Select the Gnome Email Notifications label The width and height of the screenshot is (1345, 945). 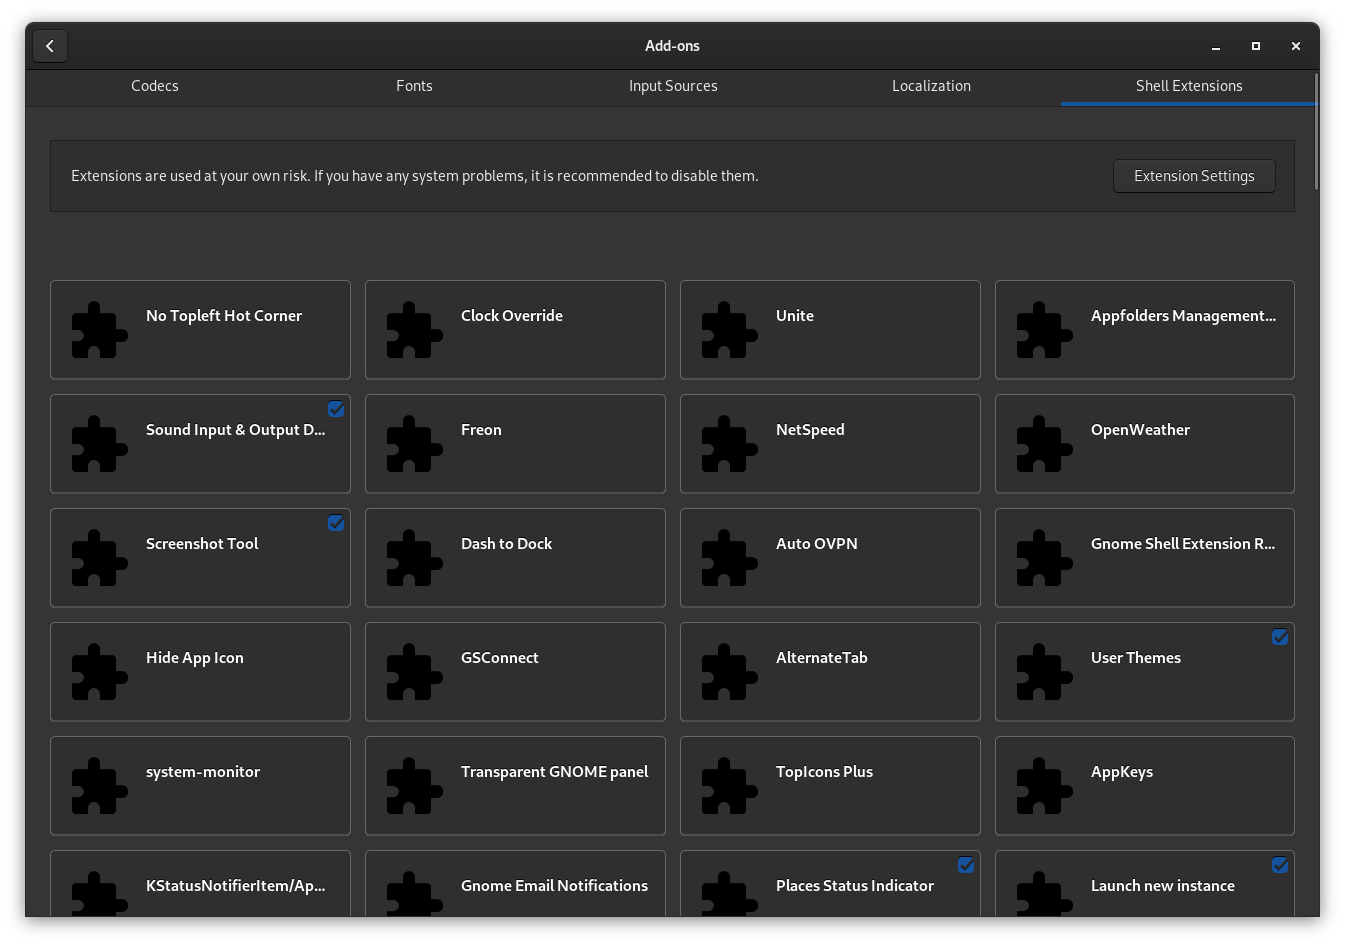(555, 886)
